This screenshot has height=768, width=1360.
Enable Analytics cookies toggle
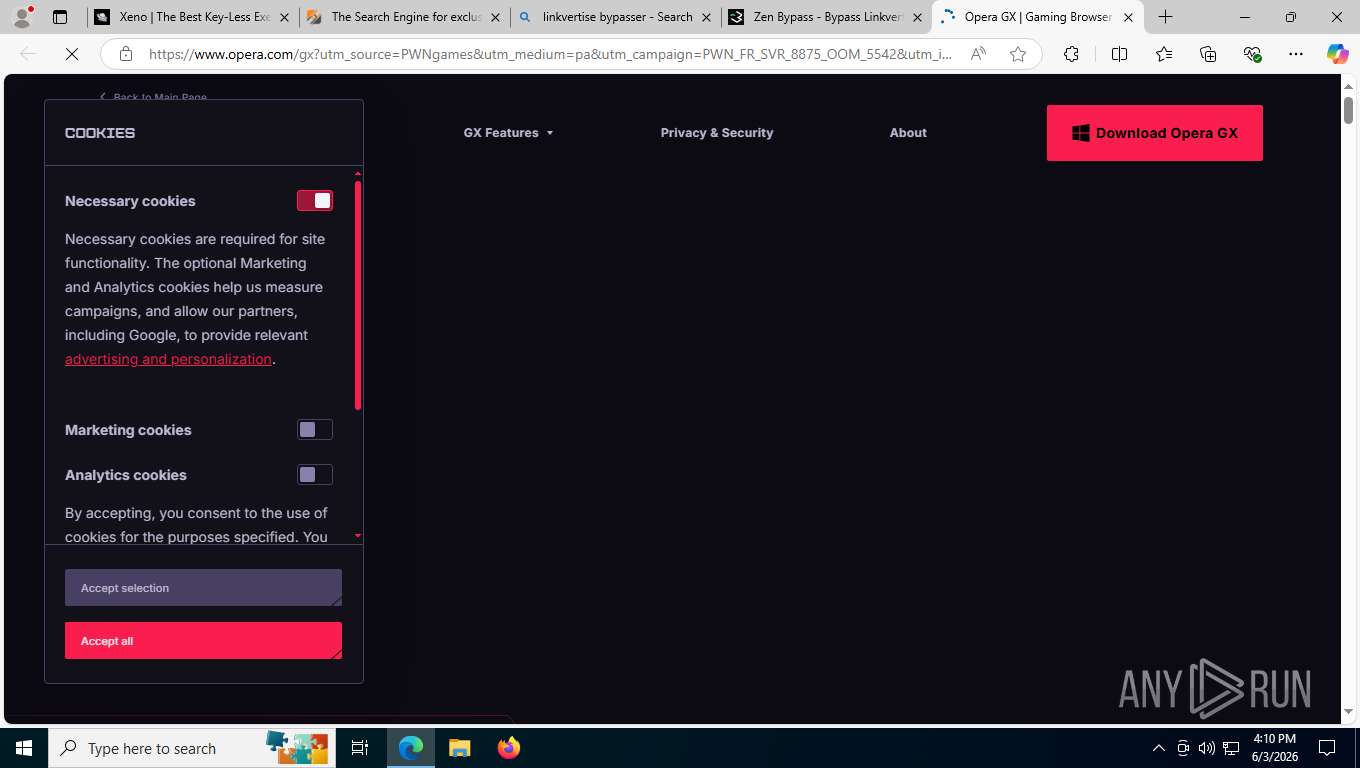315,475
